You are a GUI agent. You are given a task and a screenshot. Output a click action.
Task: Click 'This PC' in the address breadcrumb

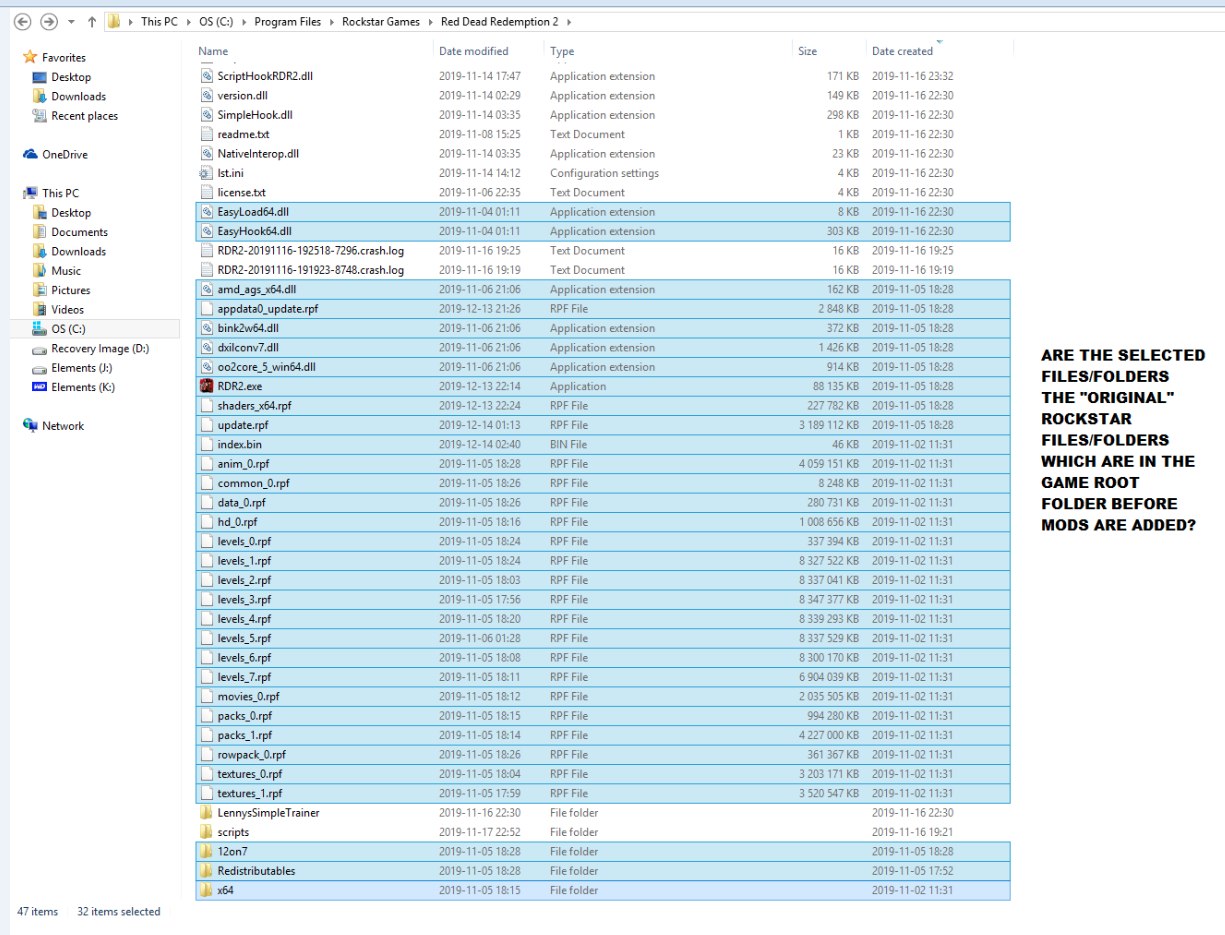coord(159,21)
